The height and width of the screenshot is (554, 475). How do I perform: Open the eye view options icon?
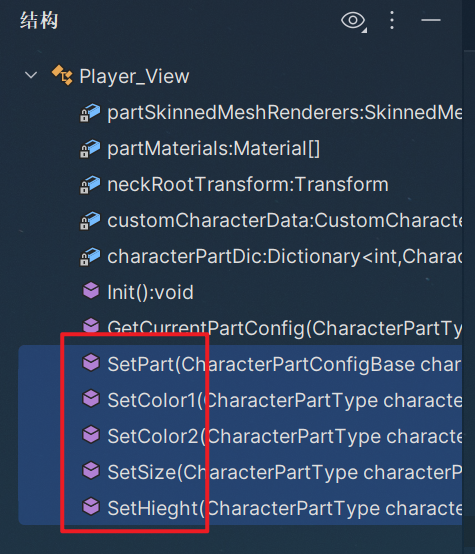click(x=353, y=20)
